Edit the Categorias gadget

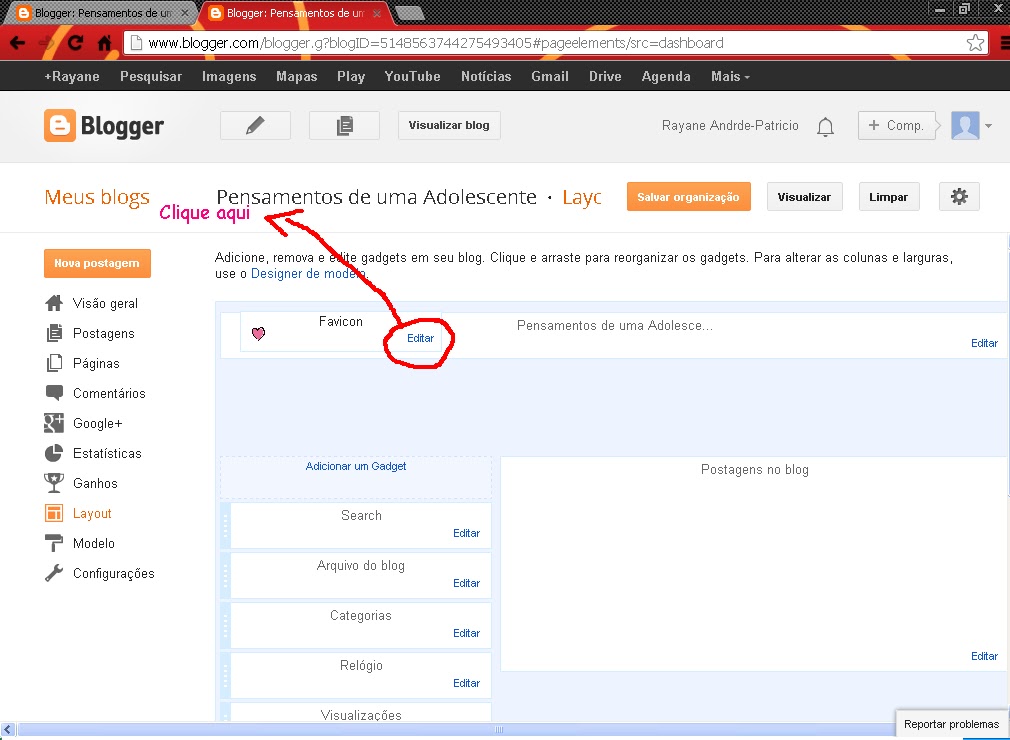[x=466, y=633]
